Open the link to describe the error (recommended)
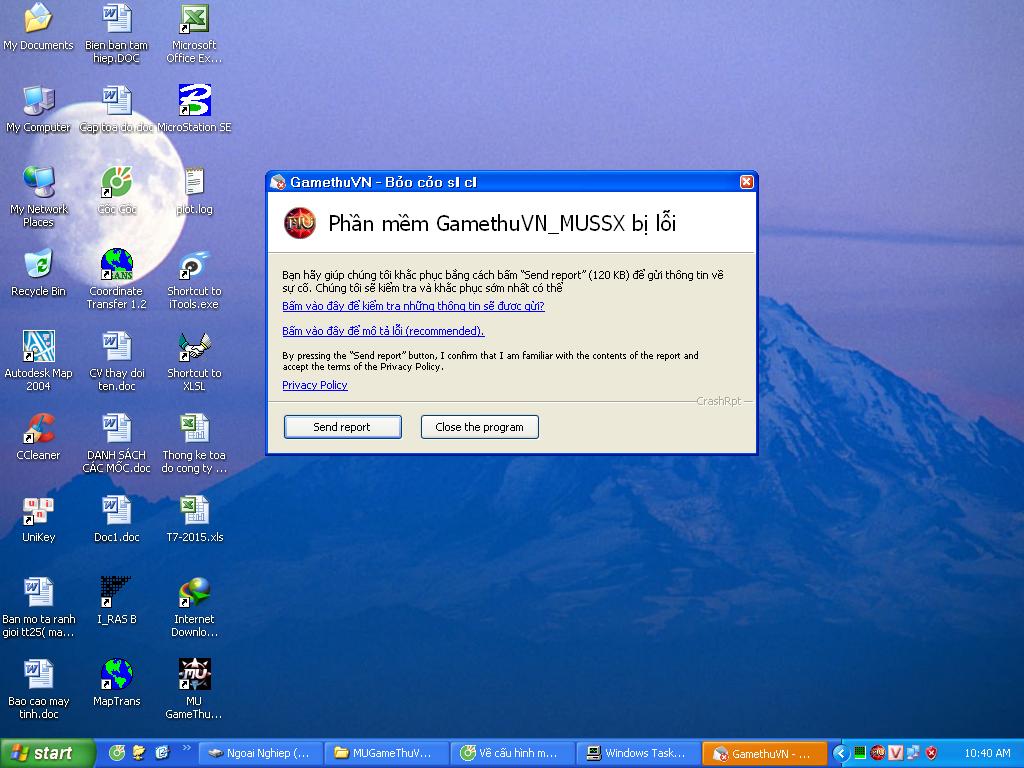Image resolution: width=1024 pixels, height=768 pixels. [383, 331]
